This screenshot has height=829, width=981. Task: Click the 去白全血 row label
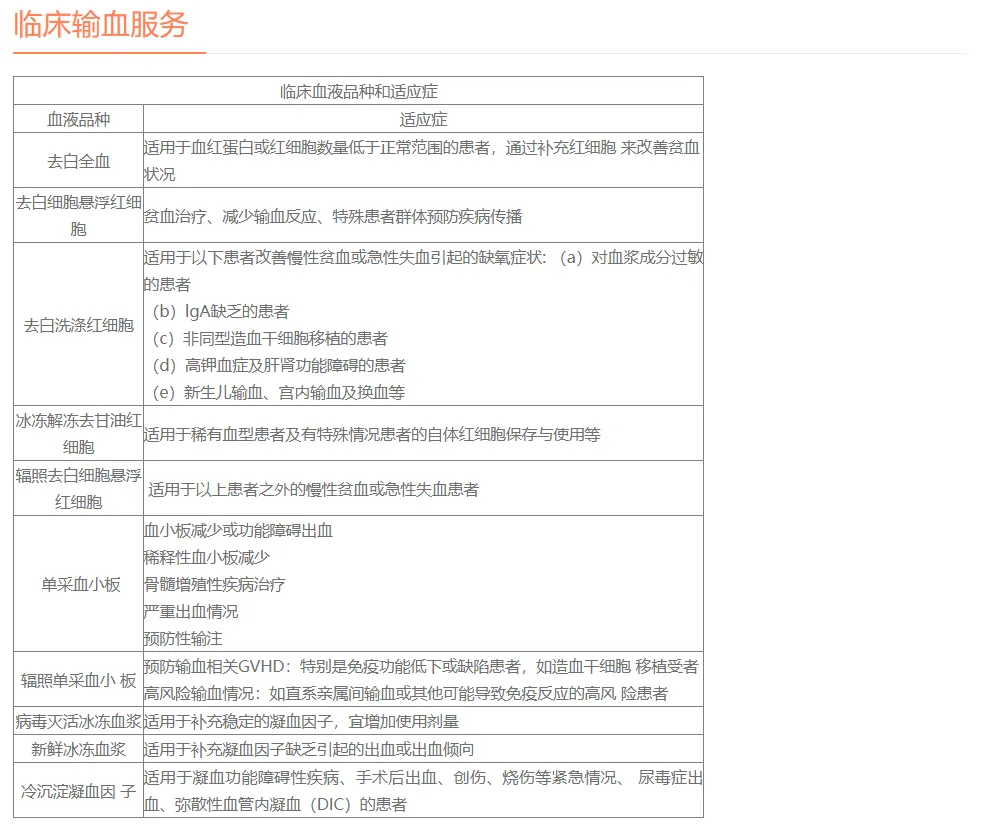coord(79,160)
